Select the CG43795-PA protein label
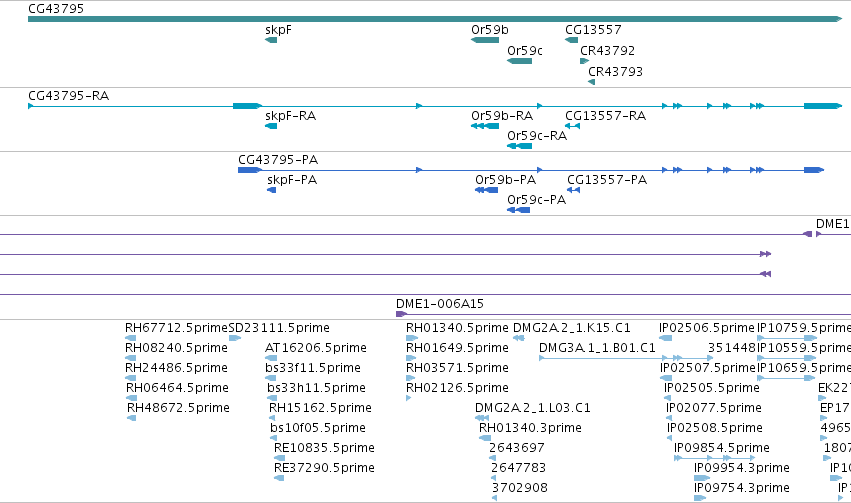The height and width of the screenshot is (503, 851). pos(278,160)
